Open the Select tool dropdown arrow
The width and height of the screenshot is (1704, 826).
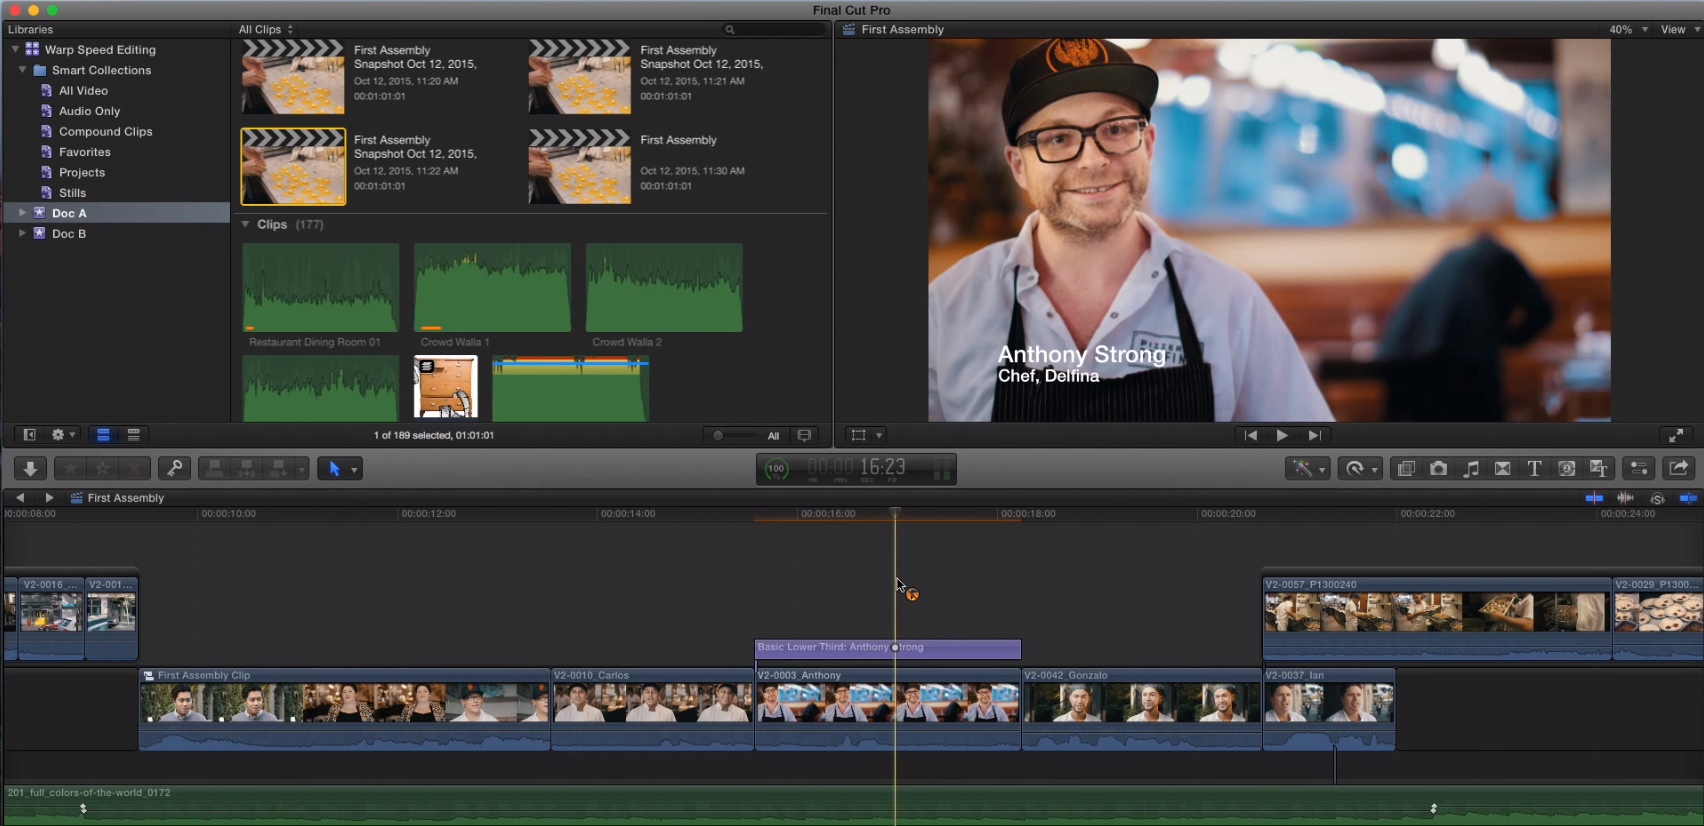pyautogui.click(x=354, y=469)
